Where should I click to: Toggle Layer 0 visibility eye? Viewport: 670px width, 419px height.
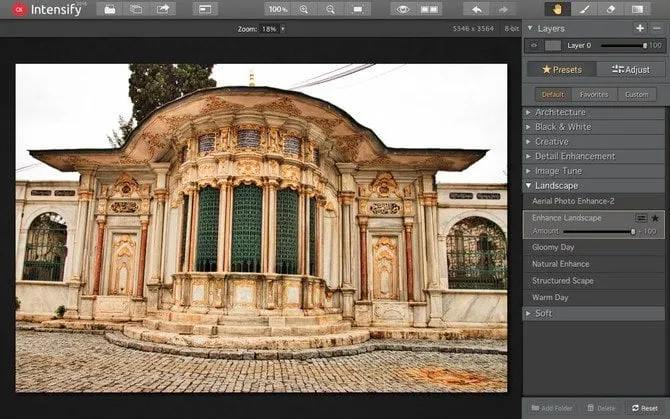pyautogui.click(x=534, y=46)
